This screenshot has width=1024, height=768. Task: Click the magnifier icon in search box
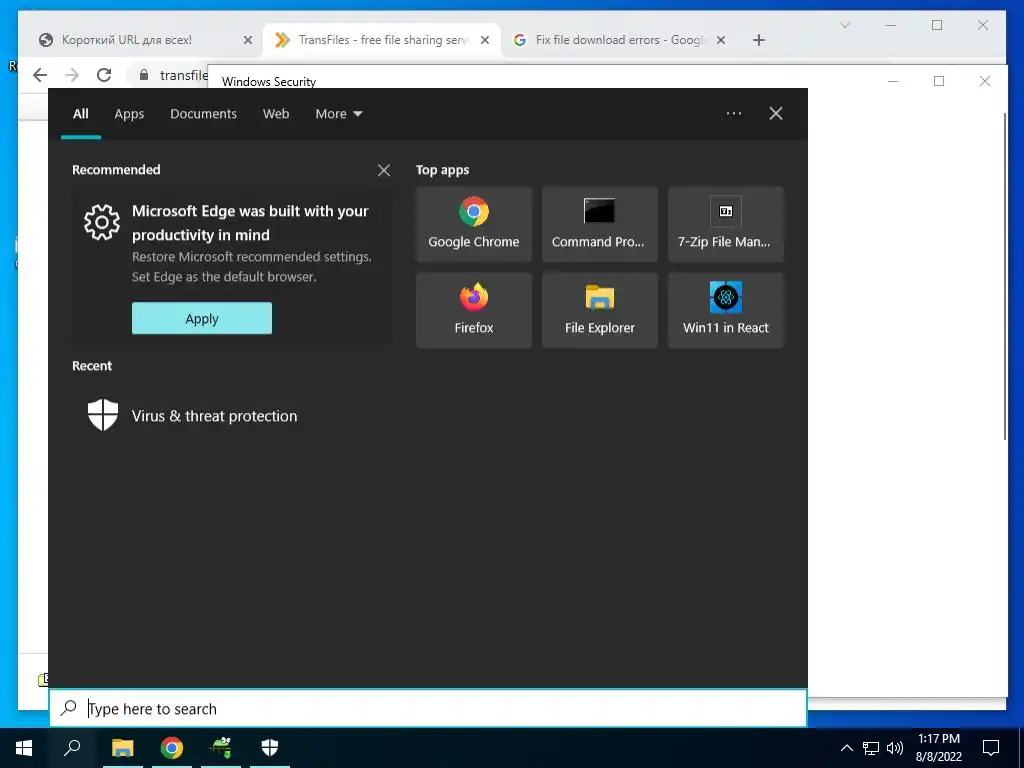69,708
